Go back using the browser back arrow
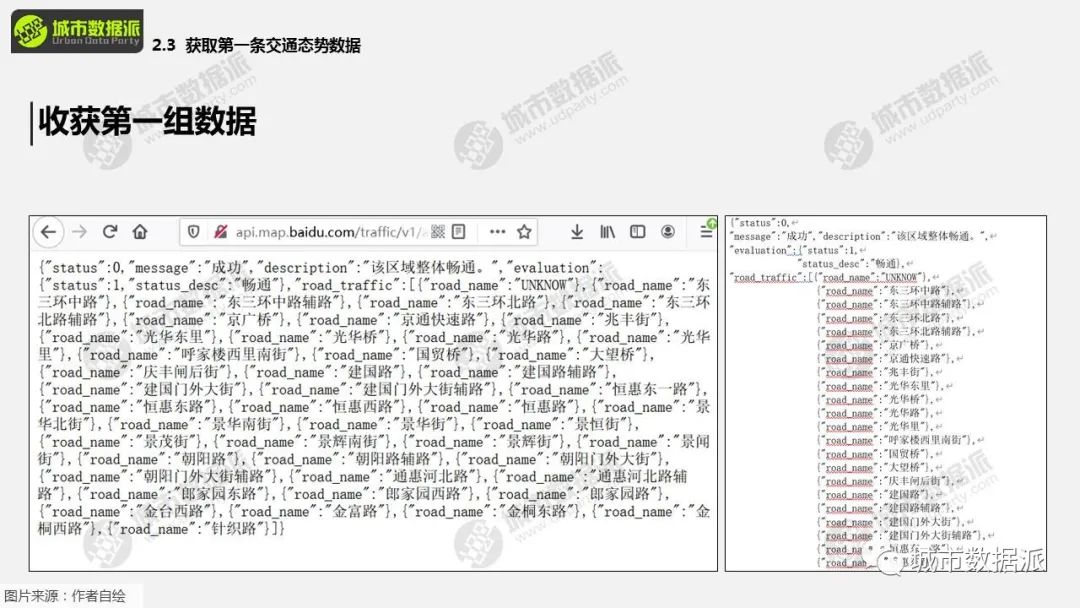 click(x=48, y=232)
